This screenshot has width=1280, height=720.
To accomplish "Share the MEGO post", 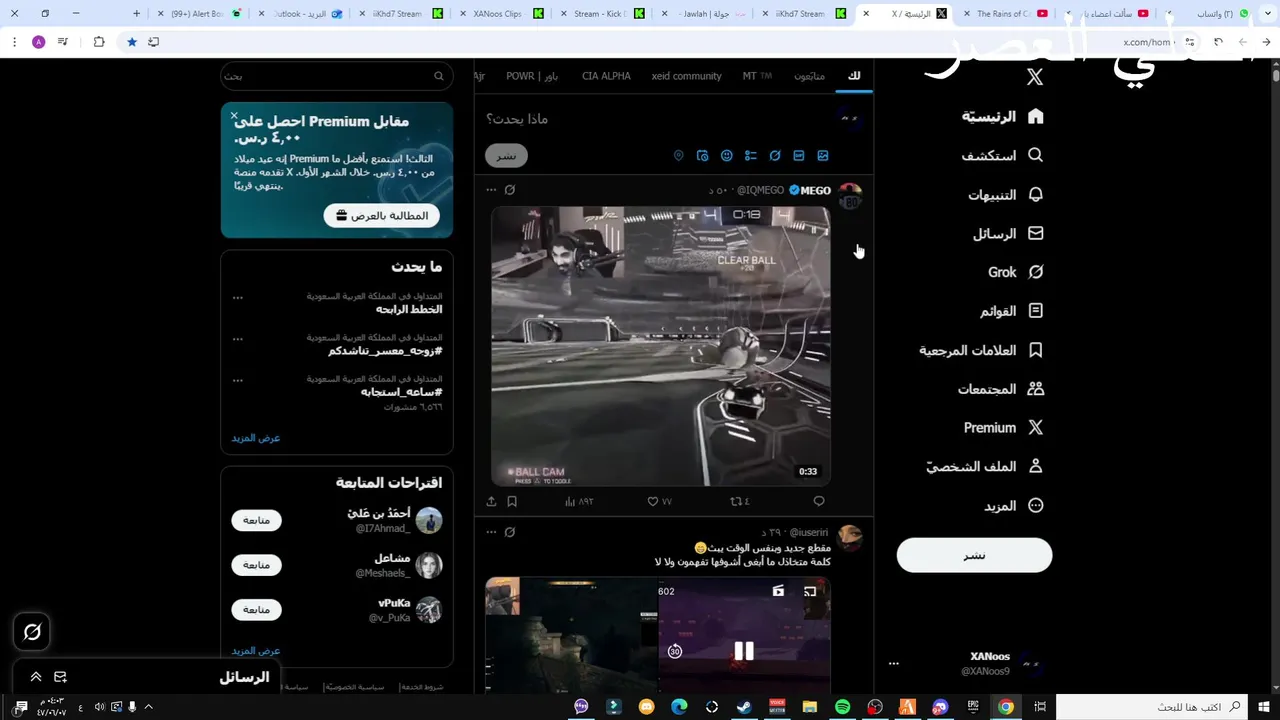I will pyautogui.click(x=491, y=501).
